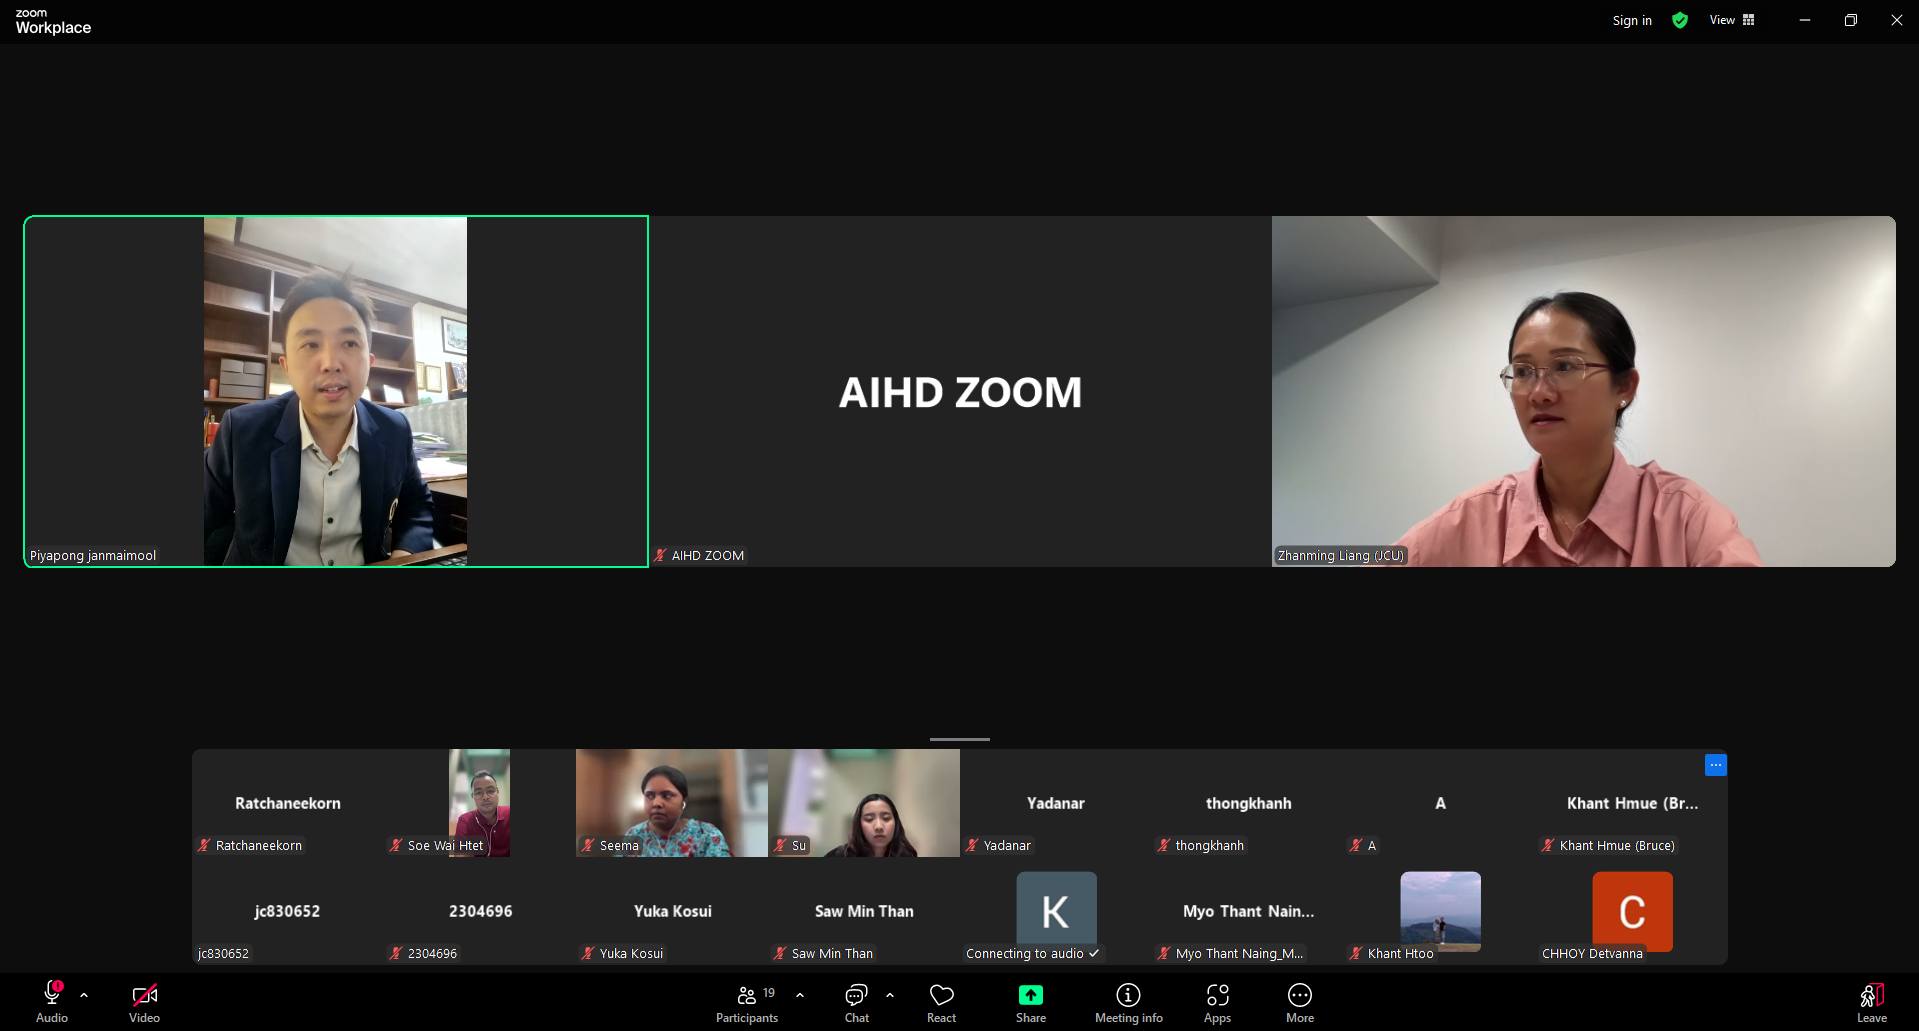The width and height of the screenshot is (1919, 1031).
Task: Click muted mic icon beside Yadanar label
Action: pos(972,845)
